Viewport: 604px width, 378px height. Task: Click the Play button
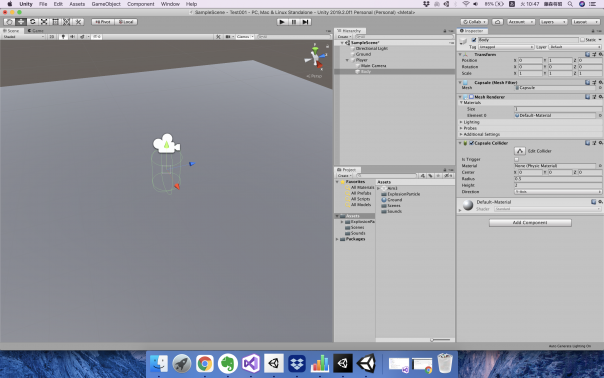[x=282, y=22]
